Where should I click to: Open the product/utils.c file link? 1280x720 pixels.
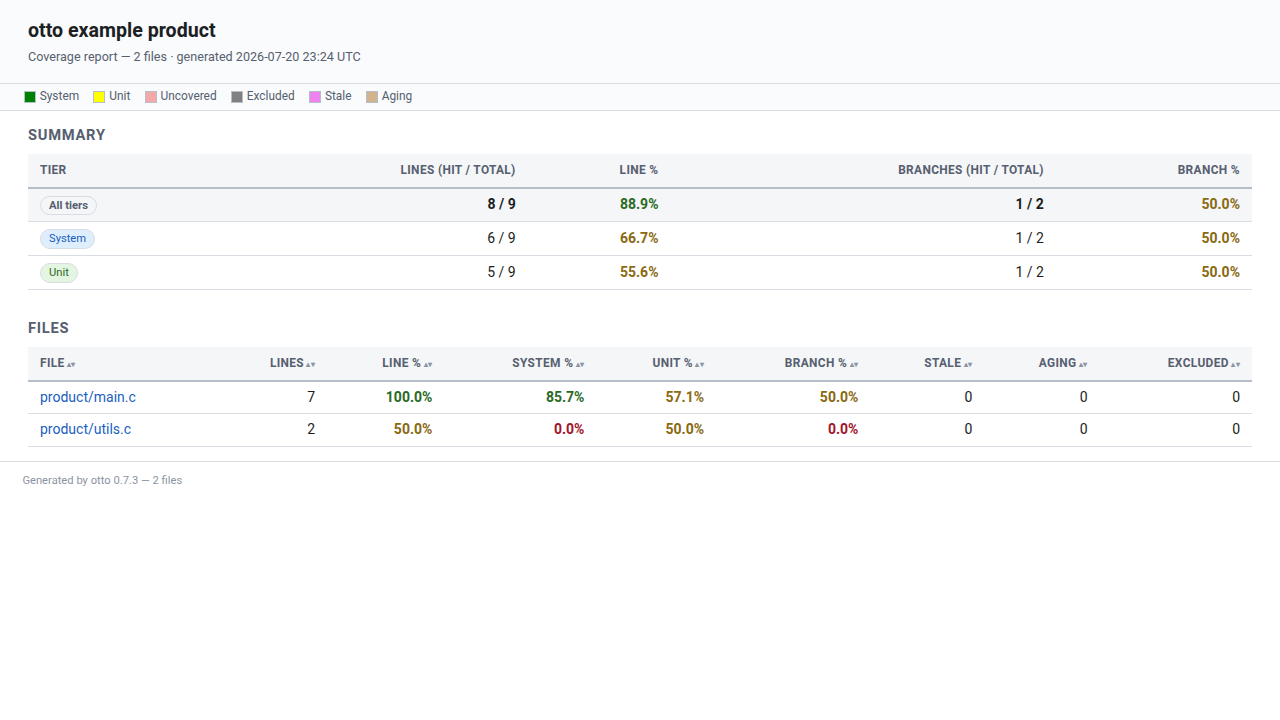85,429
